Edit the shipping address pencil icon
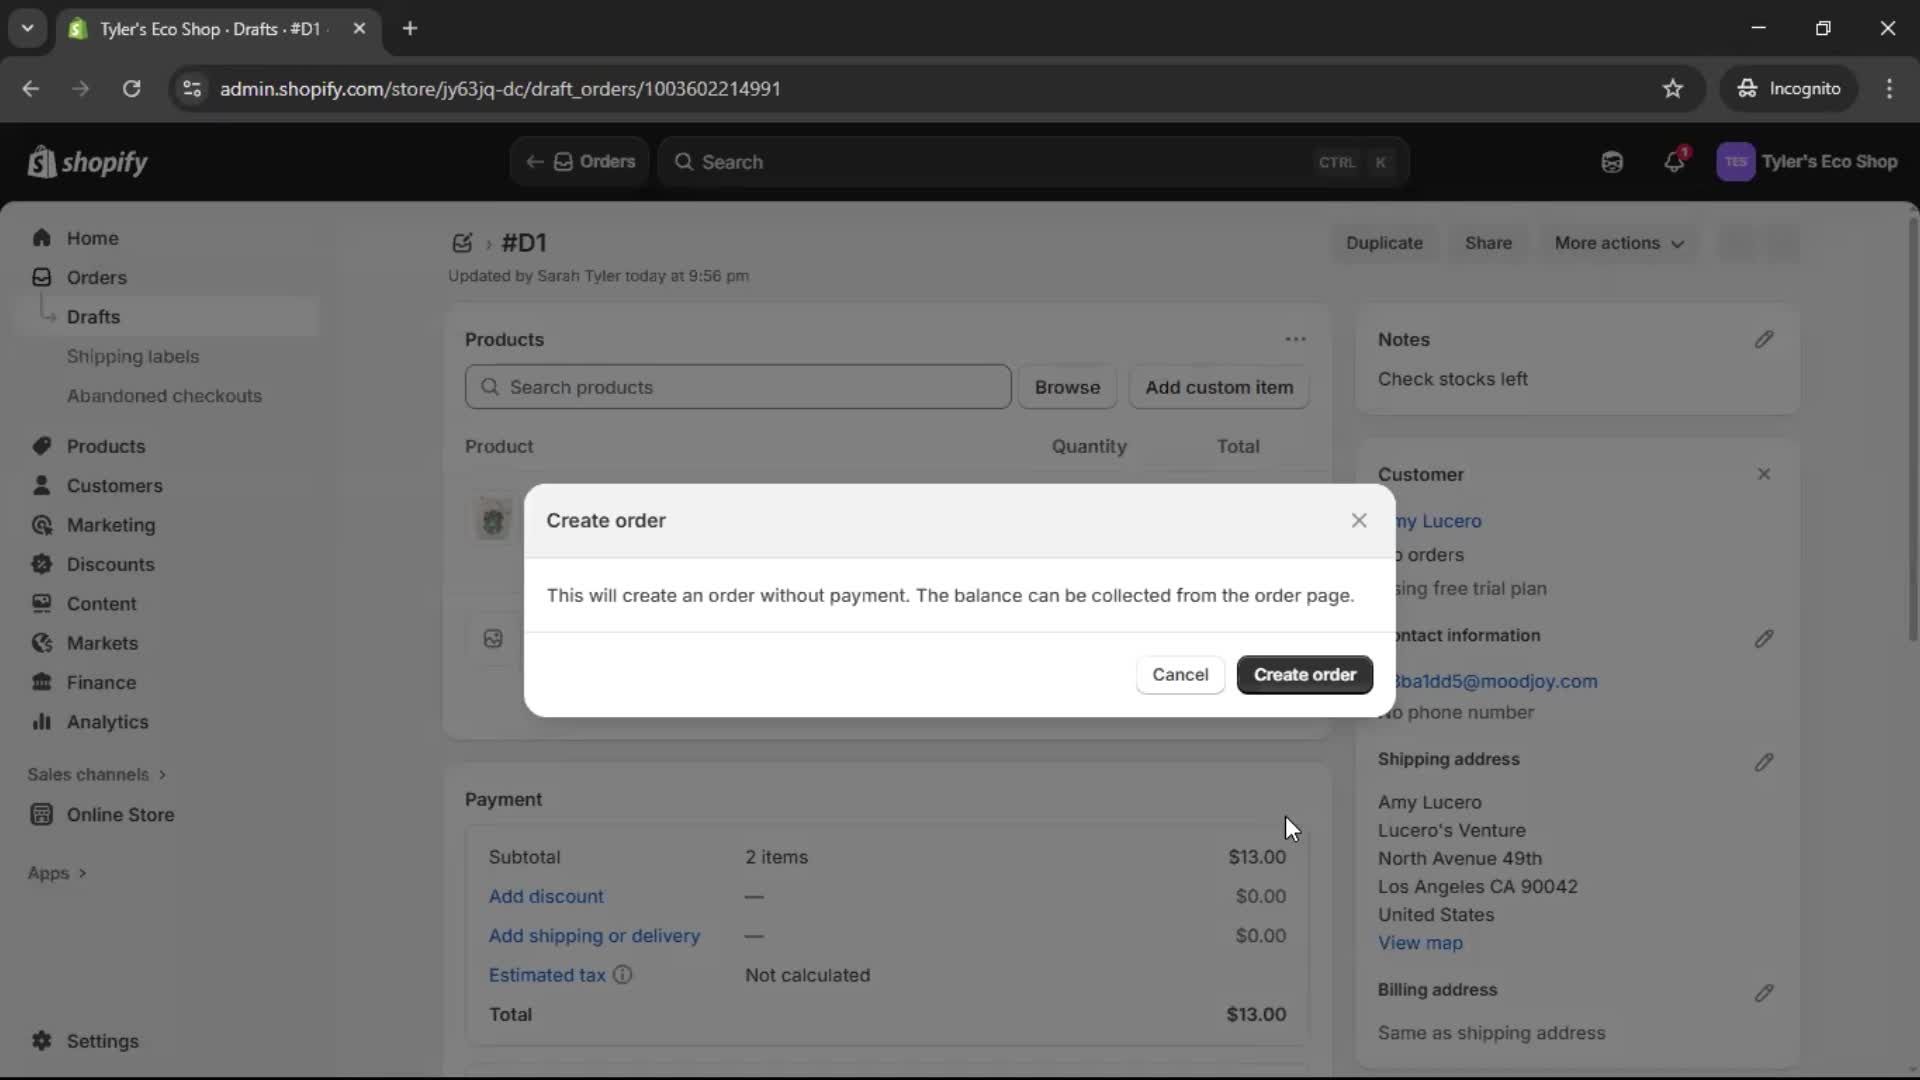This screenshot has height=1080, width=1920. [1764, 763]
